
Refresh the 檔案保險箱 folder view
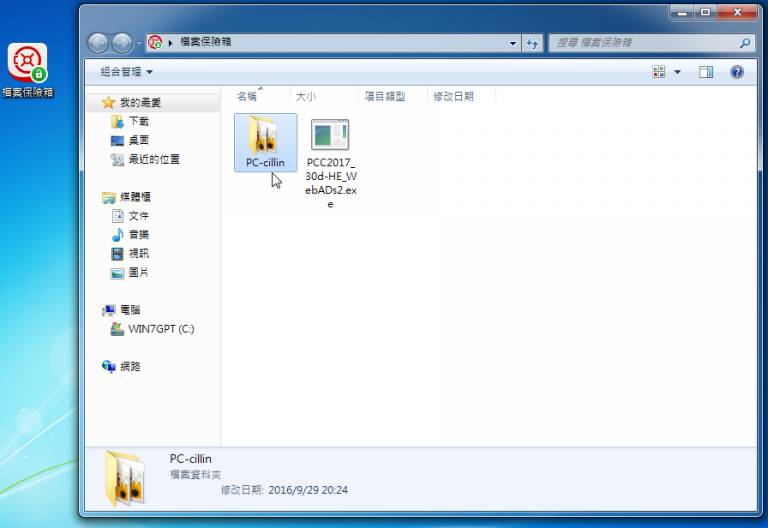(532, 43)
